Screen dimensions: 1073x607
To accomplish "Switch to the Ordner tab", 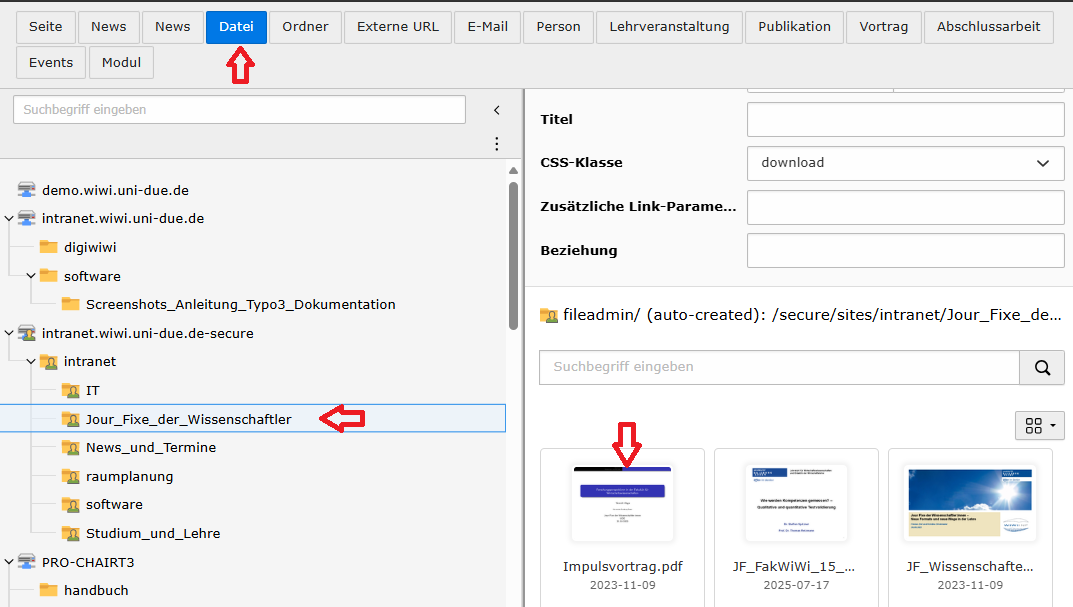I will [x=305, y=27].
